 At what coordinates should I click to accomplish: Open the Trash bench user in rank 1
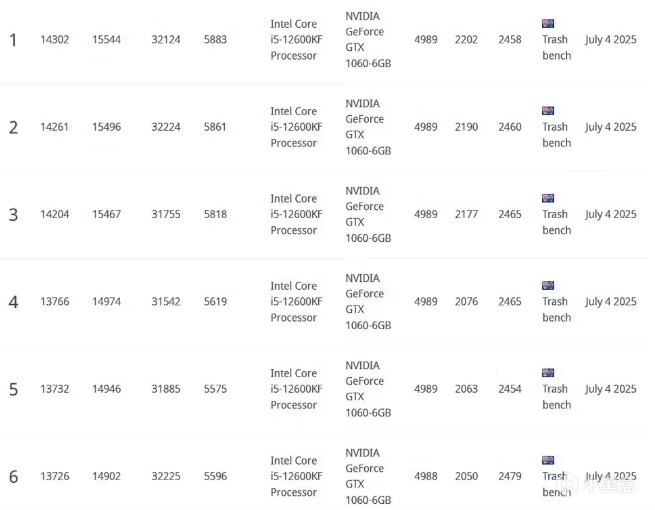coord(556,48)
